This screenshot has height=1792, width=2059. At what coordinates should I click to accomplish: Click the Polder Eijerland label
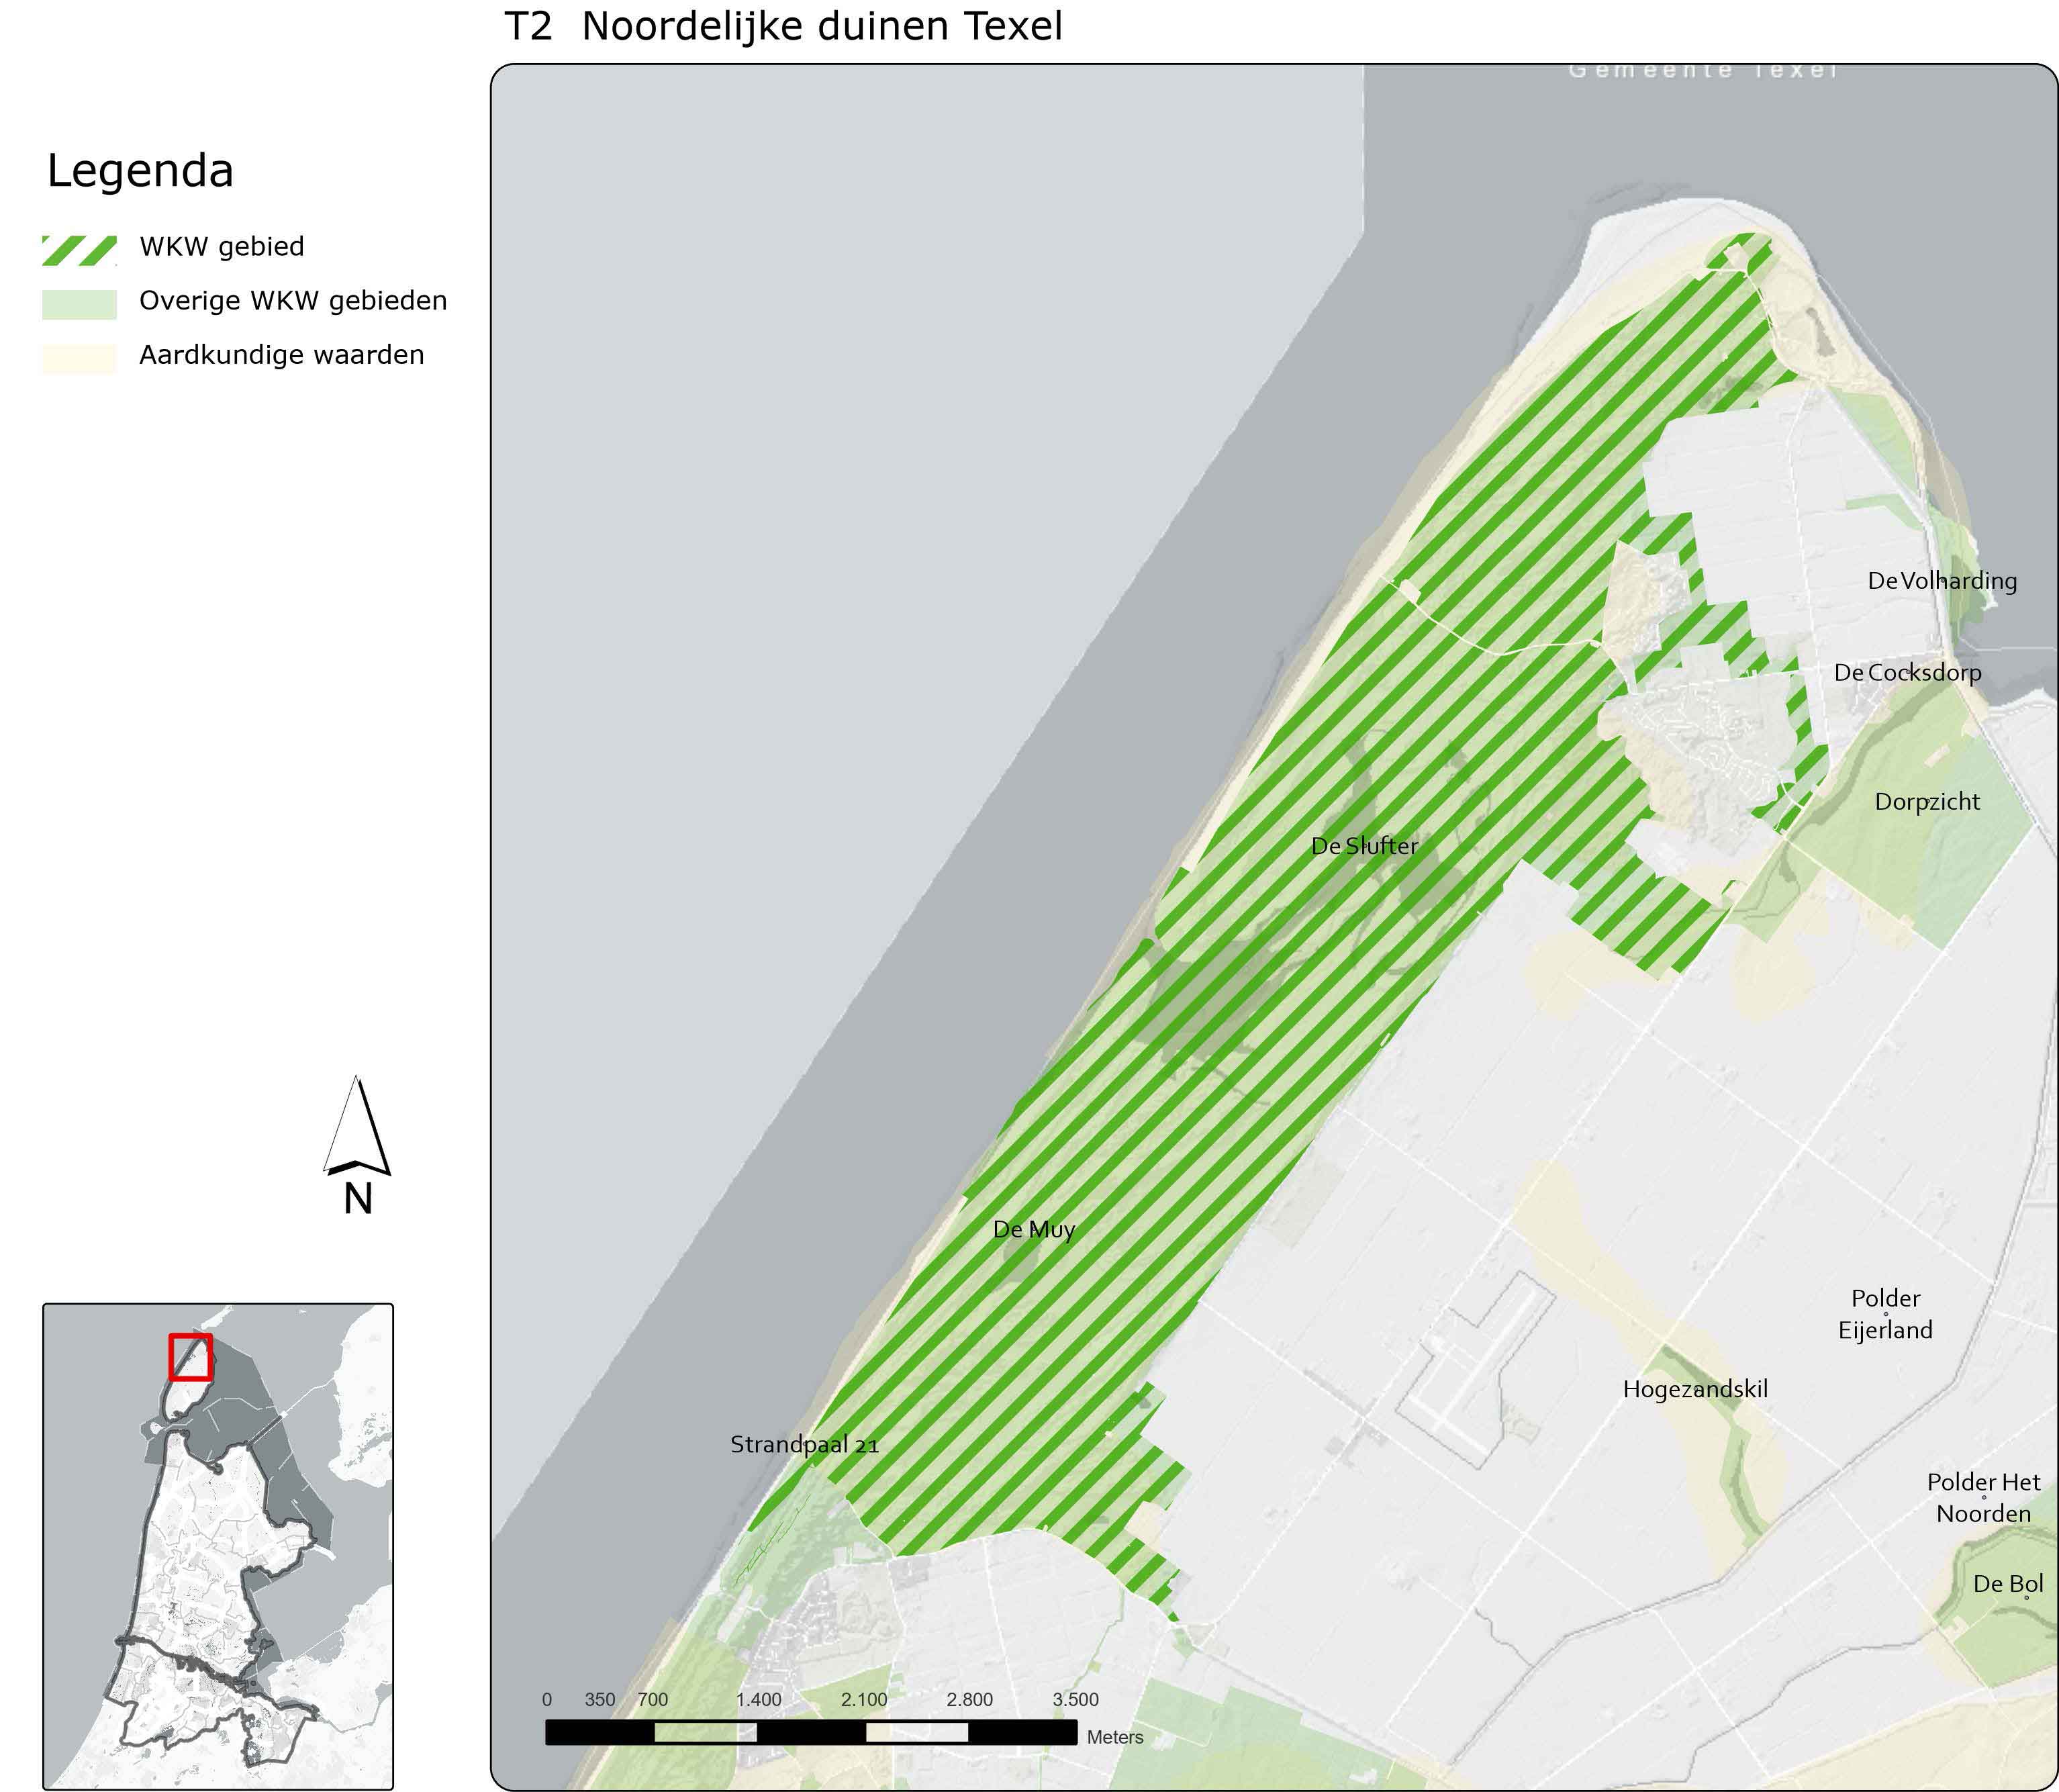point(1885,1314)
